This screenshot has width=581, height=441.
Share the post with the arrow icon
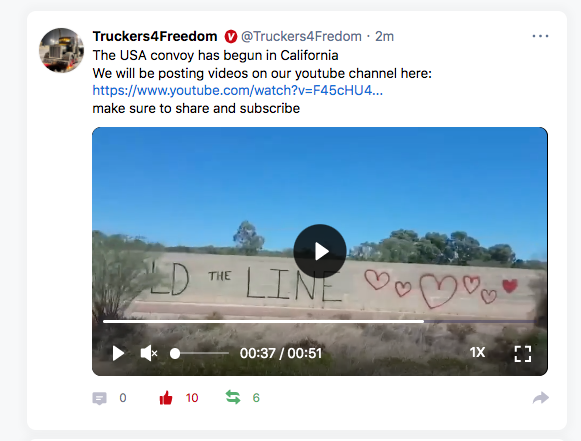(541, 398)
